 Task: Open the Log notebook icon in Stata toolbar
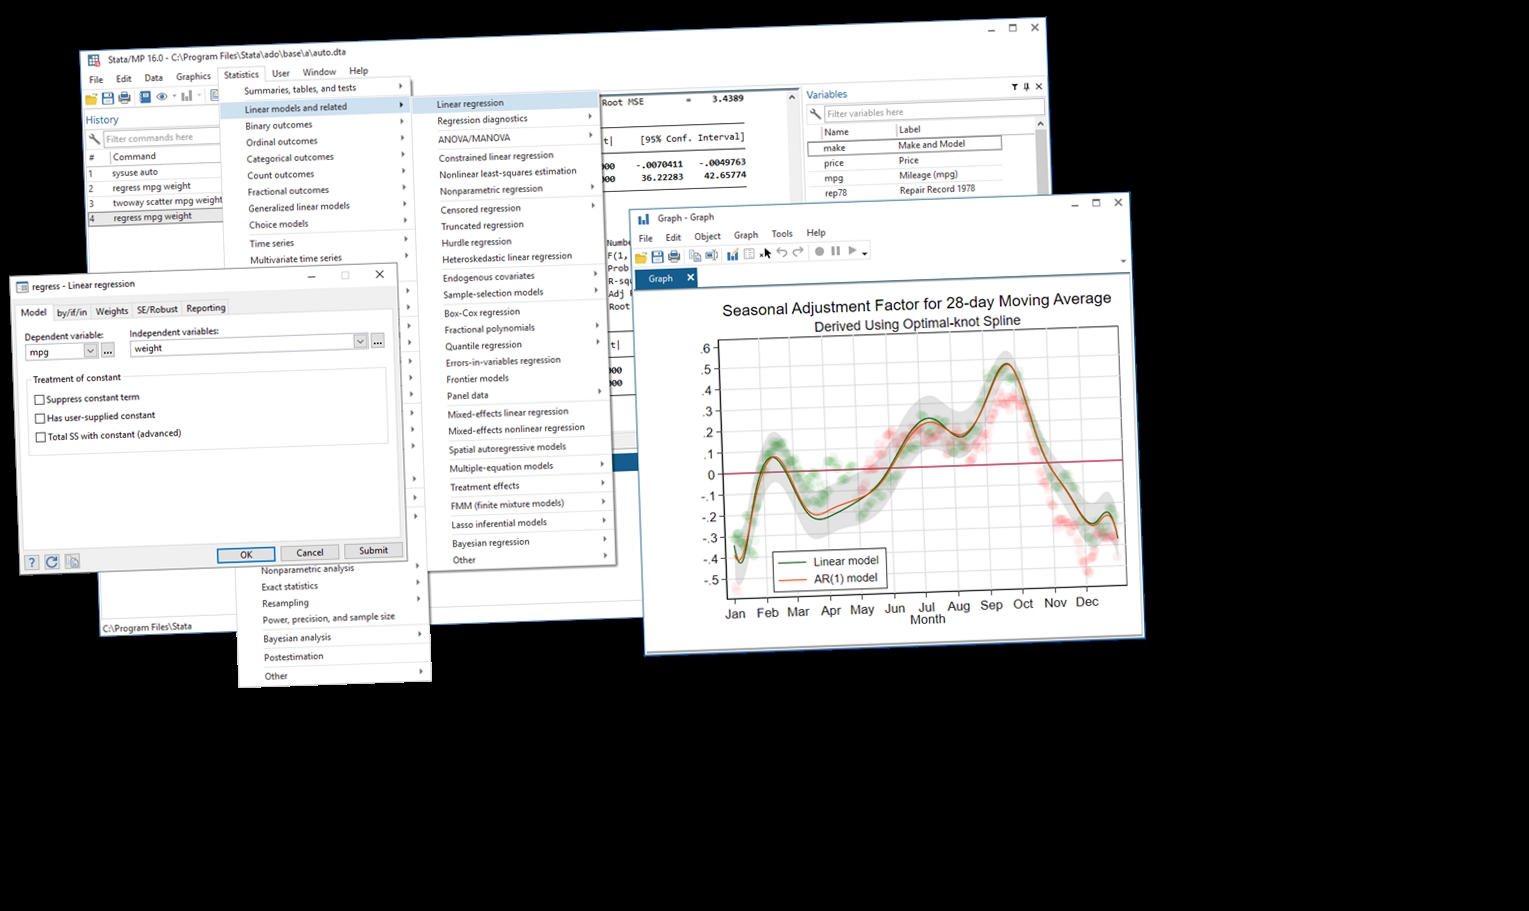(x=145, y=97)
